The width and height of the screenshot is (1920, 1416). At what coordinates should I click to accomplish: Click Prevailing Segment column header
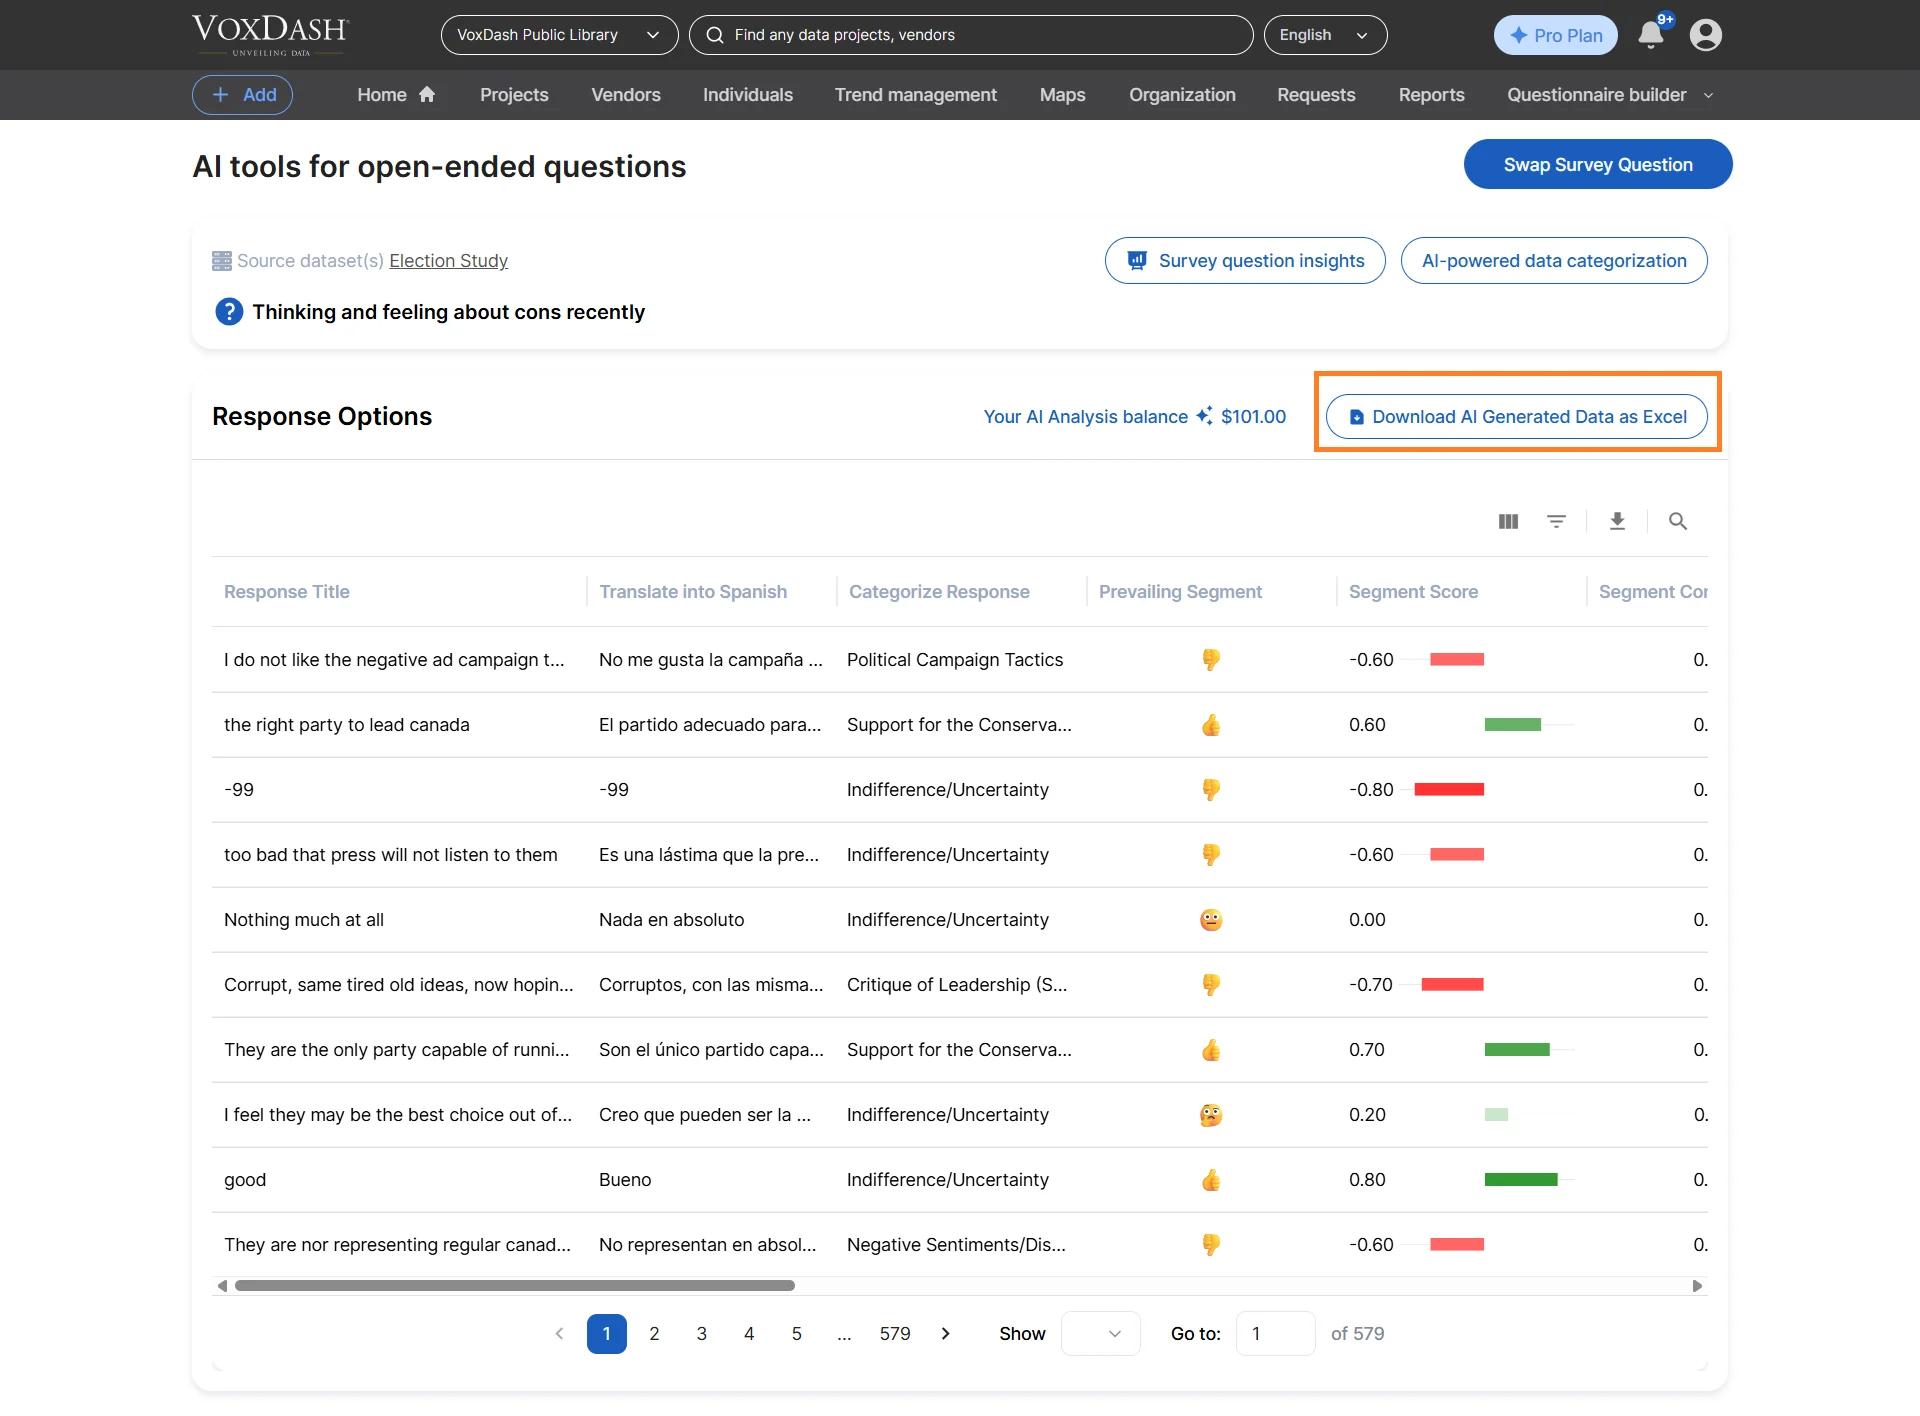pos(1180,592)
